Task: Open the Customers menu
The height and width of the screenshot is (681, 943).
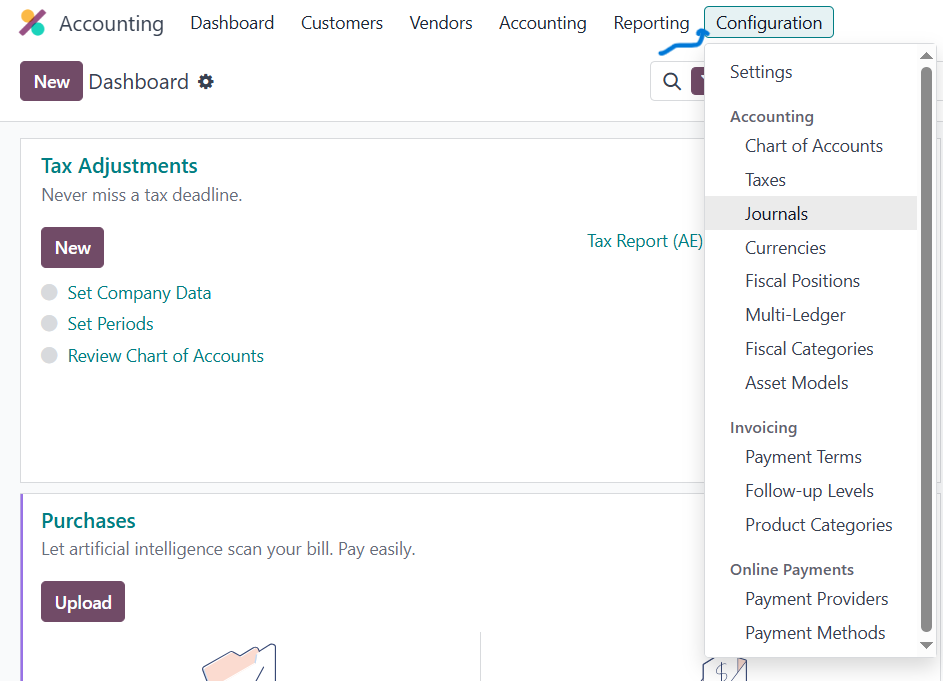Action: [341, 23]
